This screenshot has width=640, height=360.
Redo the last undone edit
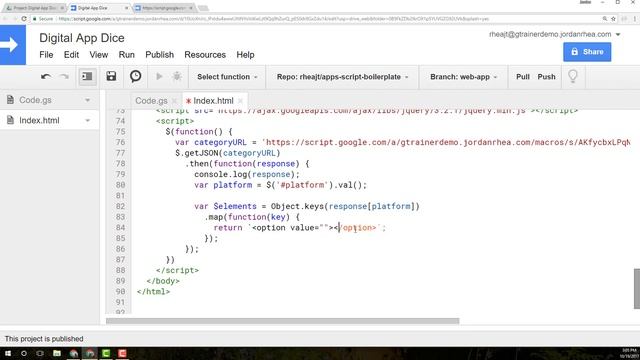64,77
